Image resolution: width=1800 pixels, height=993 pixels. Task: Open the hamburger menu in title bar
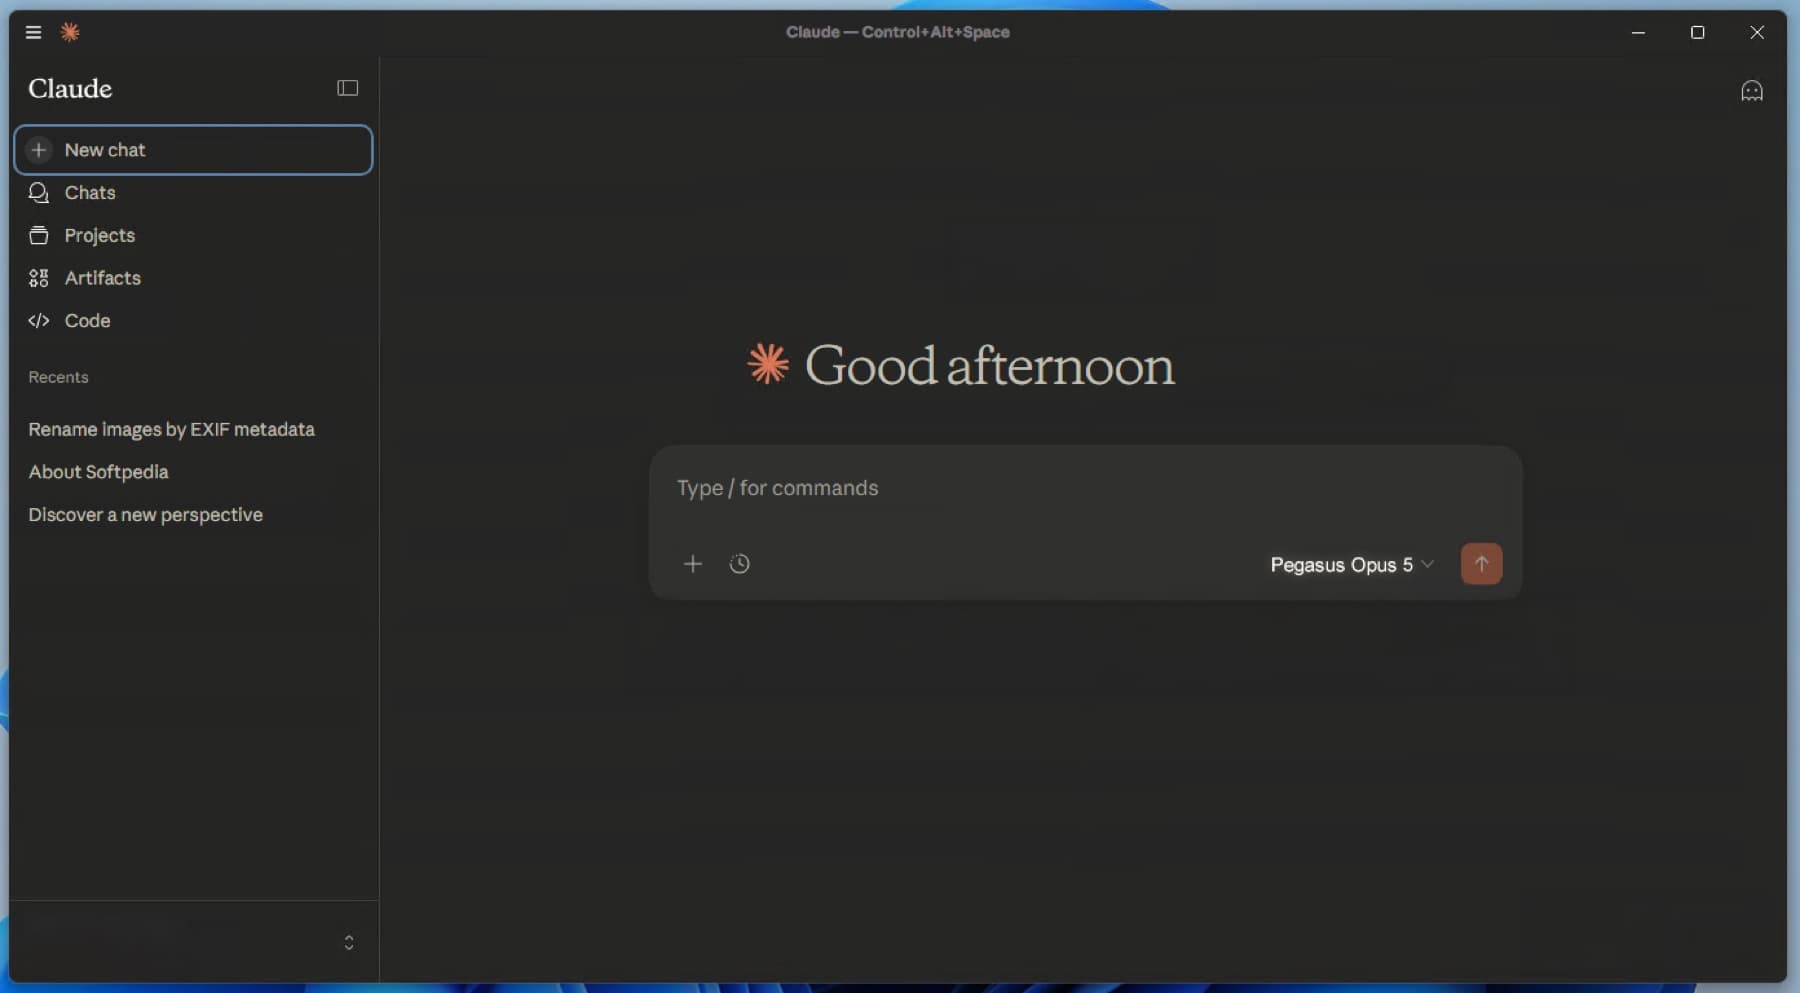click(x=33, y=32)
